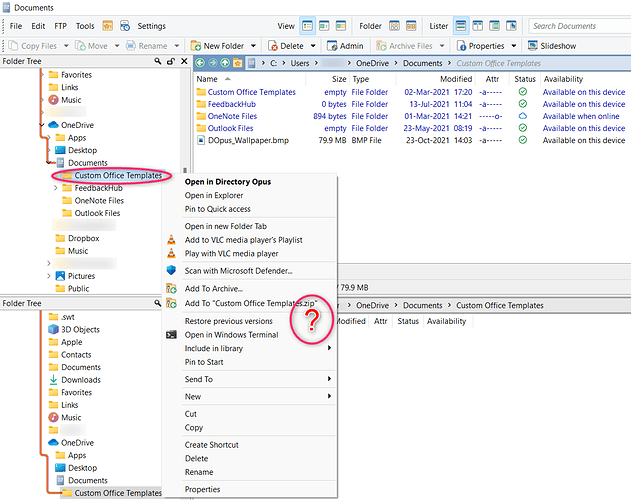This screenshot has width=631, height=500.
Task: Click Users in the upper path breadcrumb
Action: (x=300, y=63)
